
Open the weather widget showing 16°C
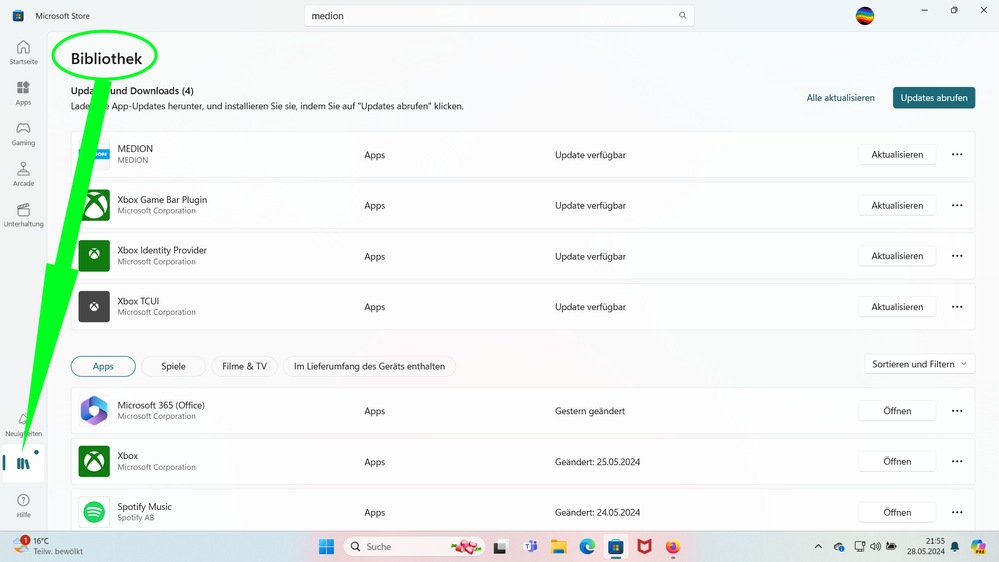pyautogui.click(x=48, y=546)
